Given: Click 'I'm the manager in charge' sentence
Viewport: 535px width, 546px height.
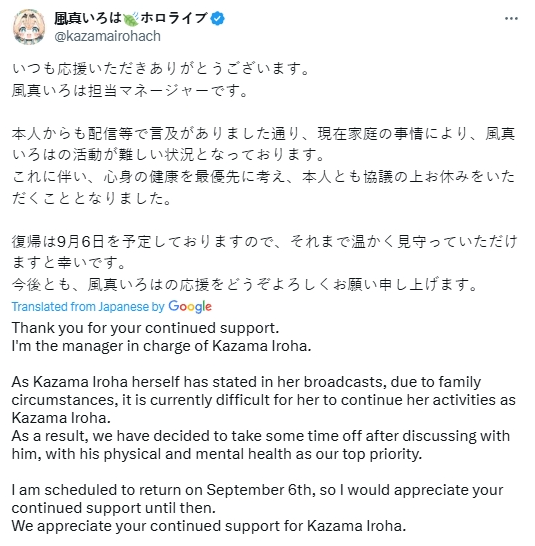Looking at the screenshot, I should [x=161, y=346].
